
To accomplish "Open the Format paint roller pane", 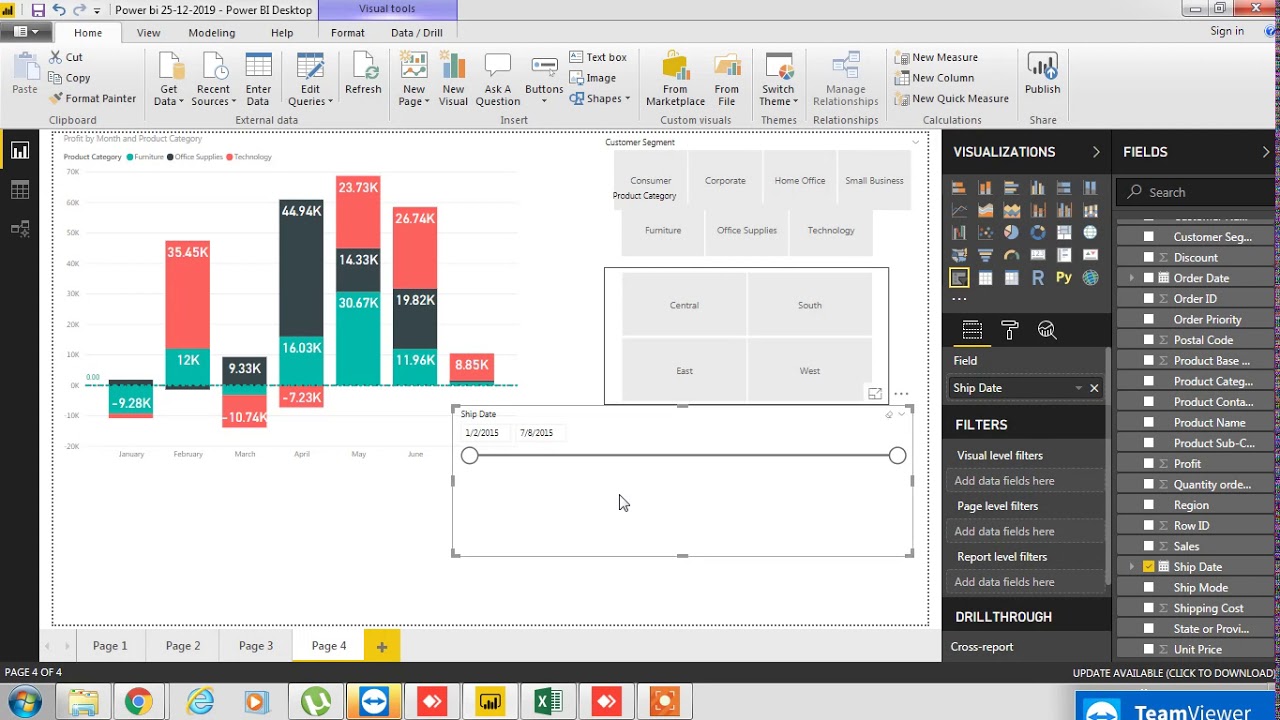I will point(1009,330).
